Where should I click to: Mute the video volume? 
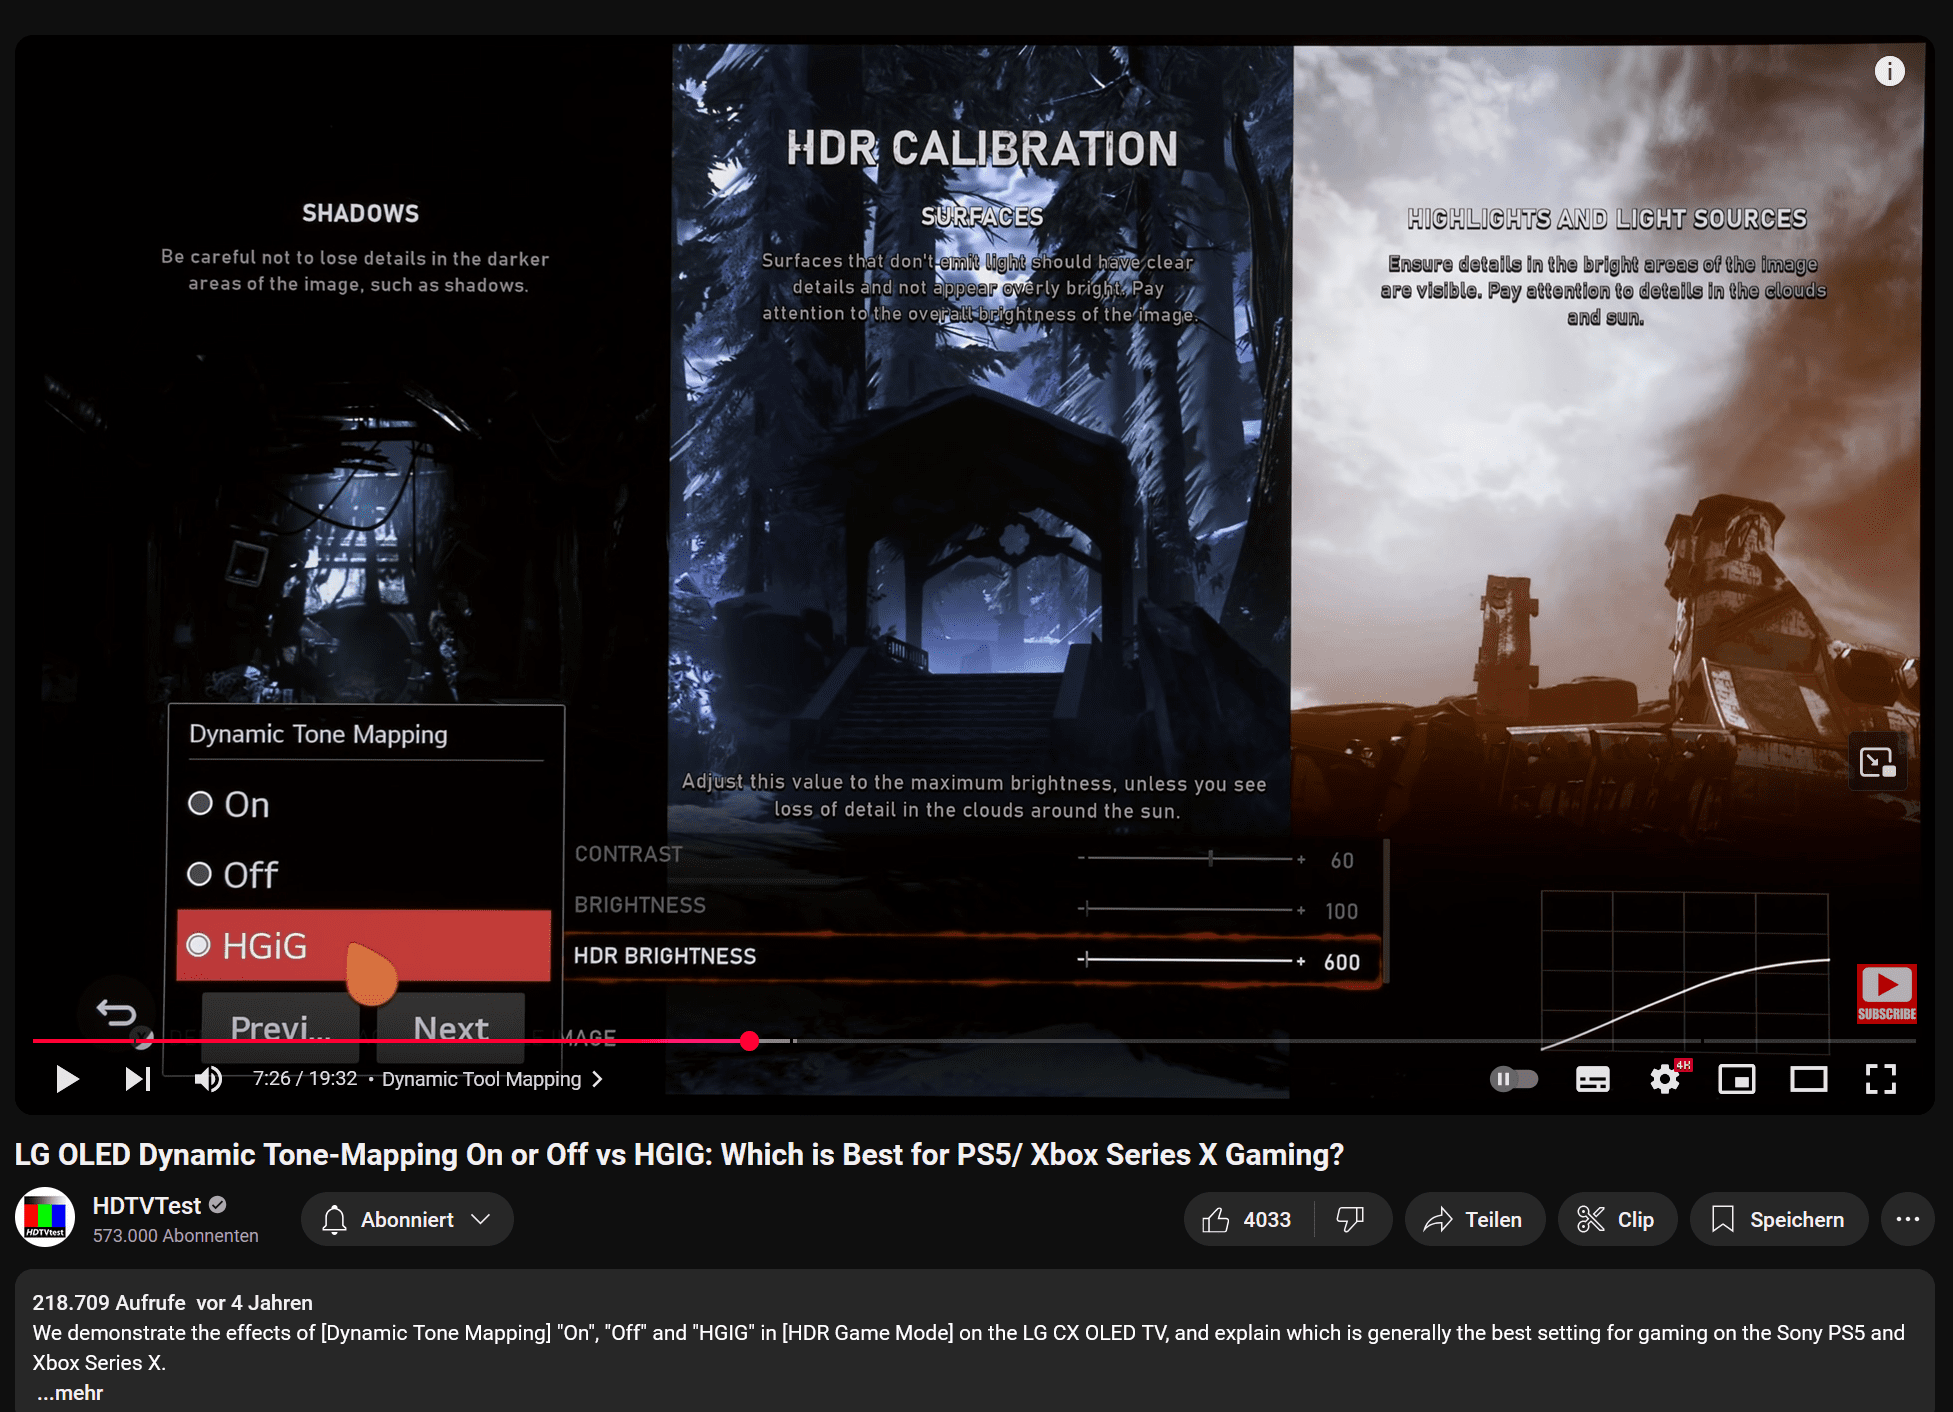point(208,1079)
